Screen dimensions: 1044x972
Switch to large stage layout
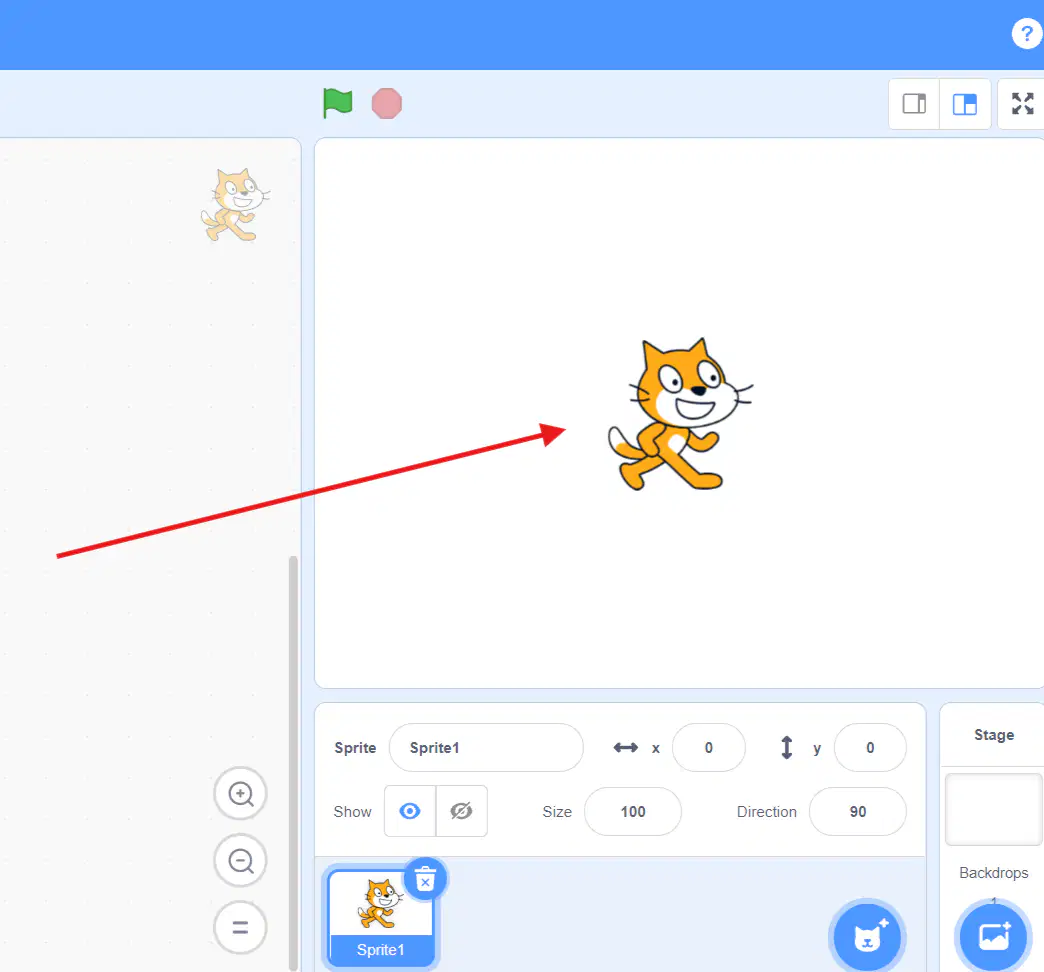pos(965,104)
